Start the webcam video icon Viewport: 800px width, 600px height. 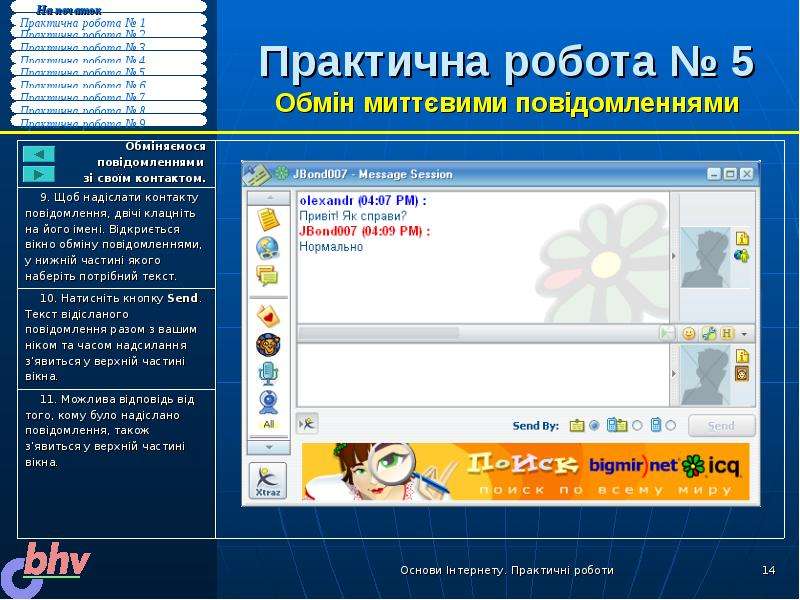coord(268,402)
